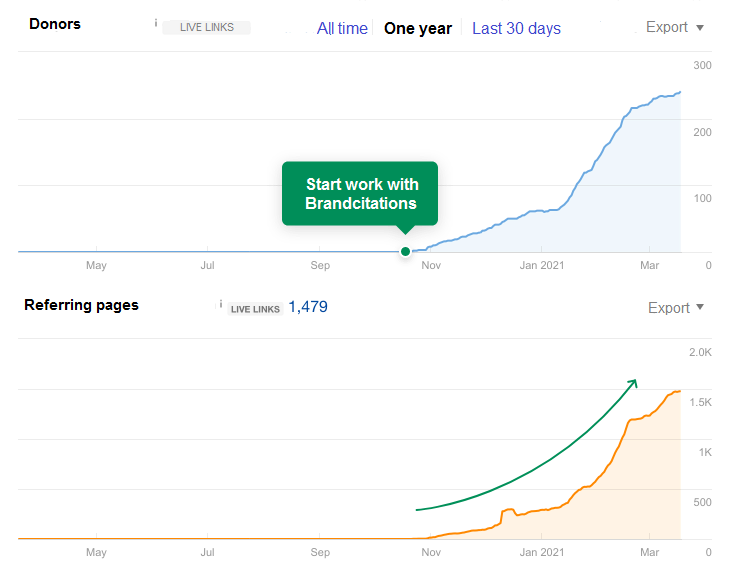This screenshot has width=733, height=572.
Task: Click the green arrowhead on Referring pages chart
Action: (632, 383)
